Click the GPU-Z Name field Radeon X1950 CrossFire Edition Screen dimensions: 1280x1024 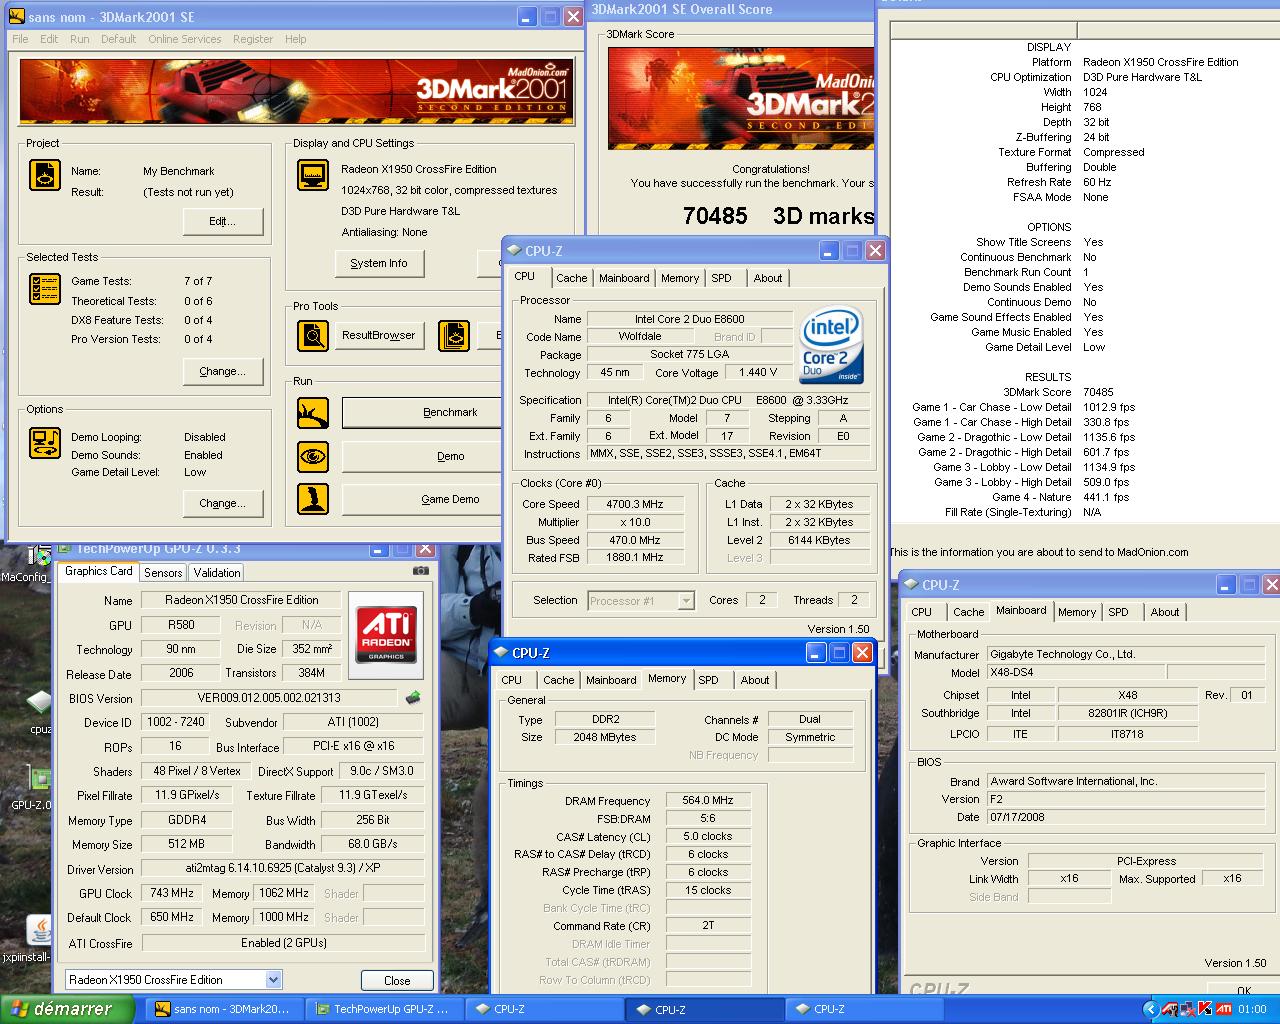pyautogui.click(x=241, y=600)
